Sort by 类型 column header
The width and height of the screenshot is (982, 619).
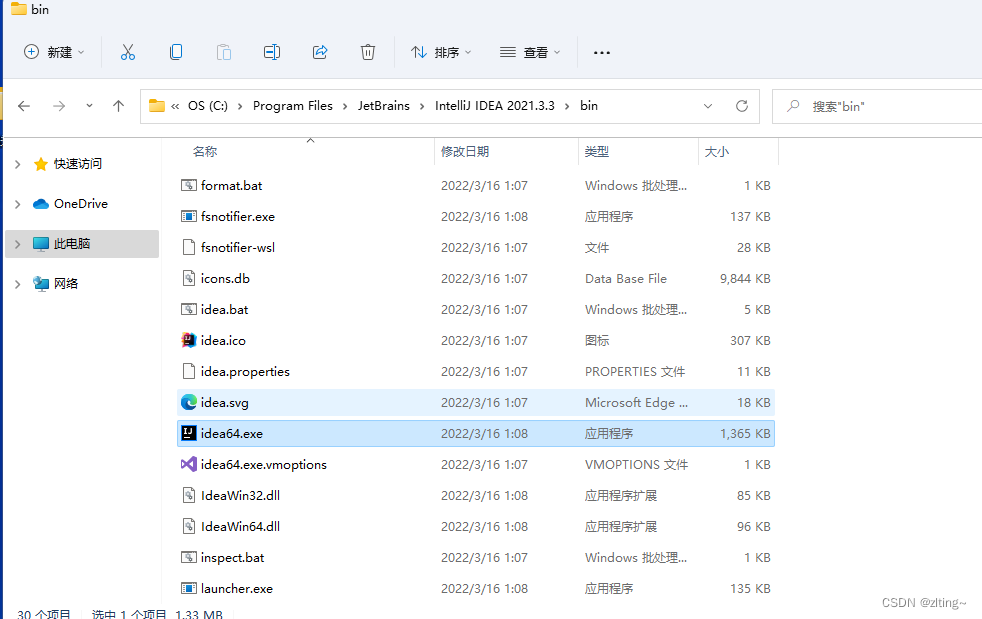(x=596, y=152)
